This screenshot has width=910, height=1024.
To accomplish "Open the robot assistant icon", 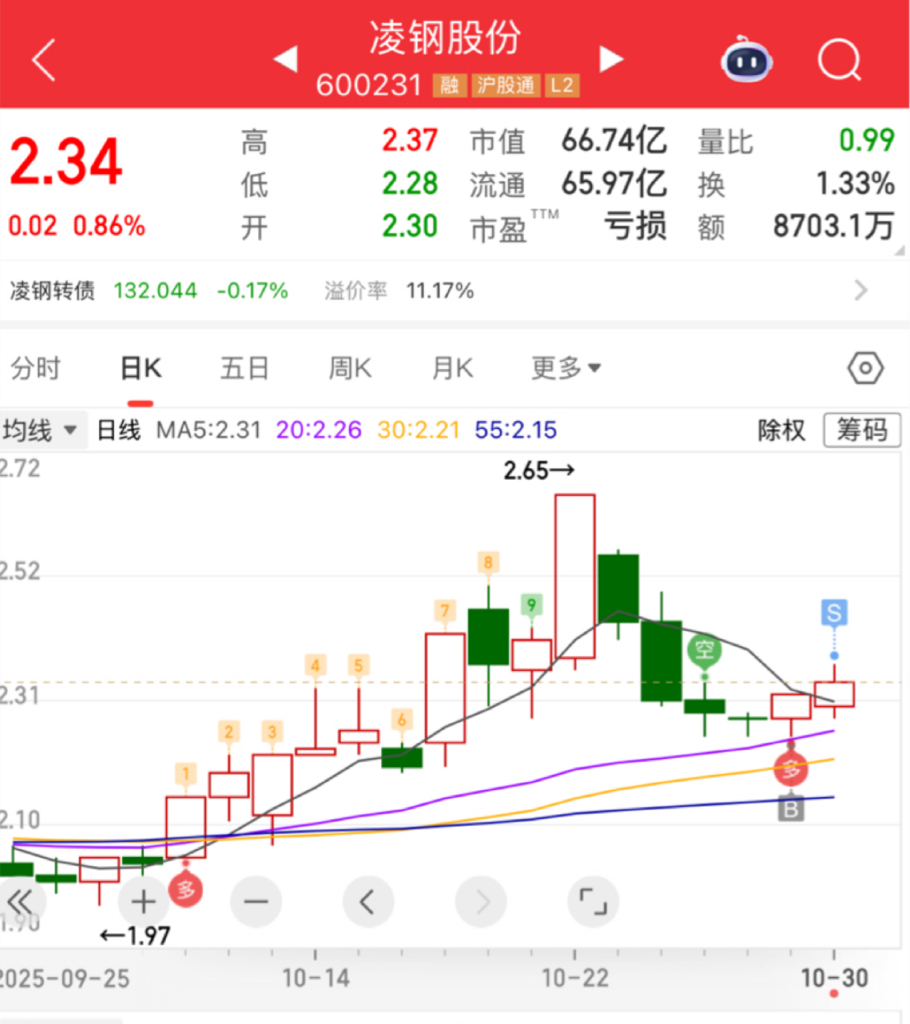I will [x=747, y=59].
